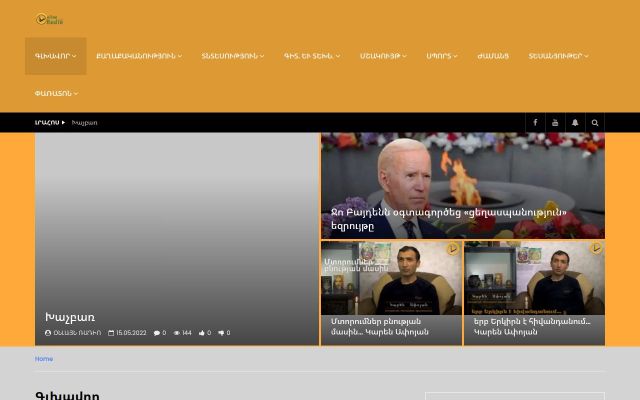Open Երբ Երկիրն է հիվանդանում article title
Viewport: 640px width, 400px height.
532,327
